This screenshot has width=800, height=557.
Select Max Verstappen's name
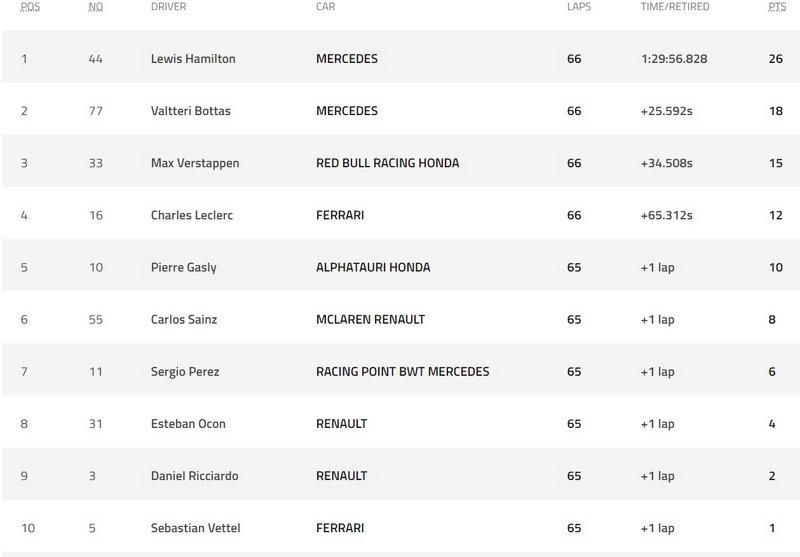click(x=191, y=163)
